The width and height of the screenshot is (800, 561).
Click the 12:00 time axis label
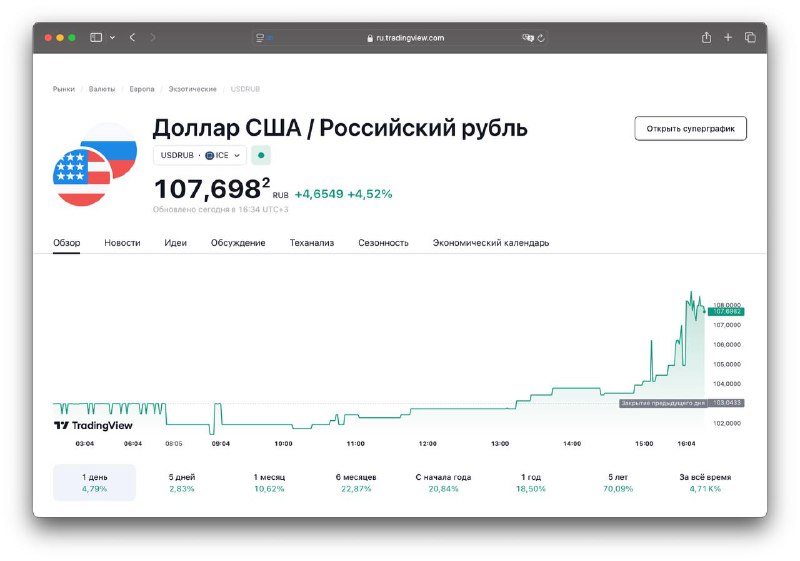[x=428, y=444]
